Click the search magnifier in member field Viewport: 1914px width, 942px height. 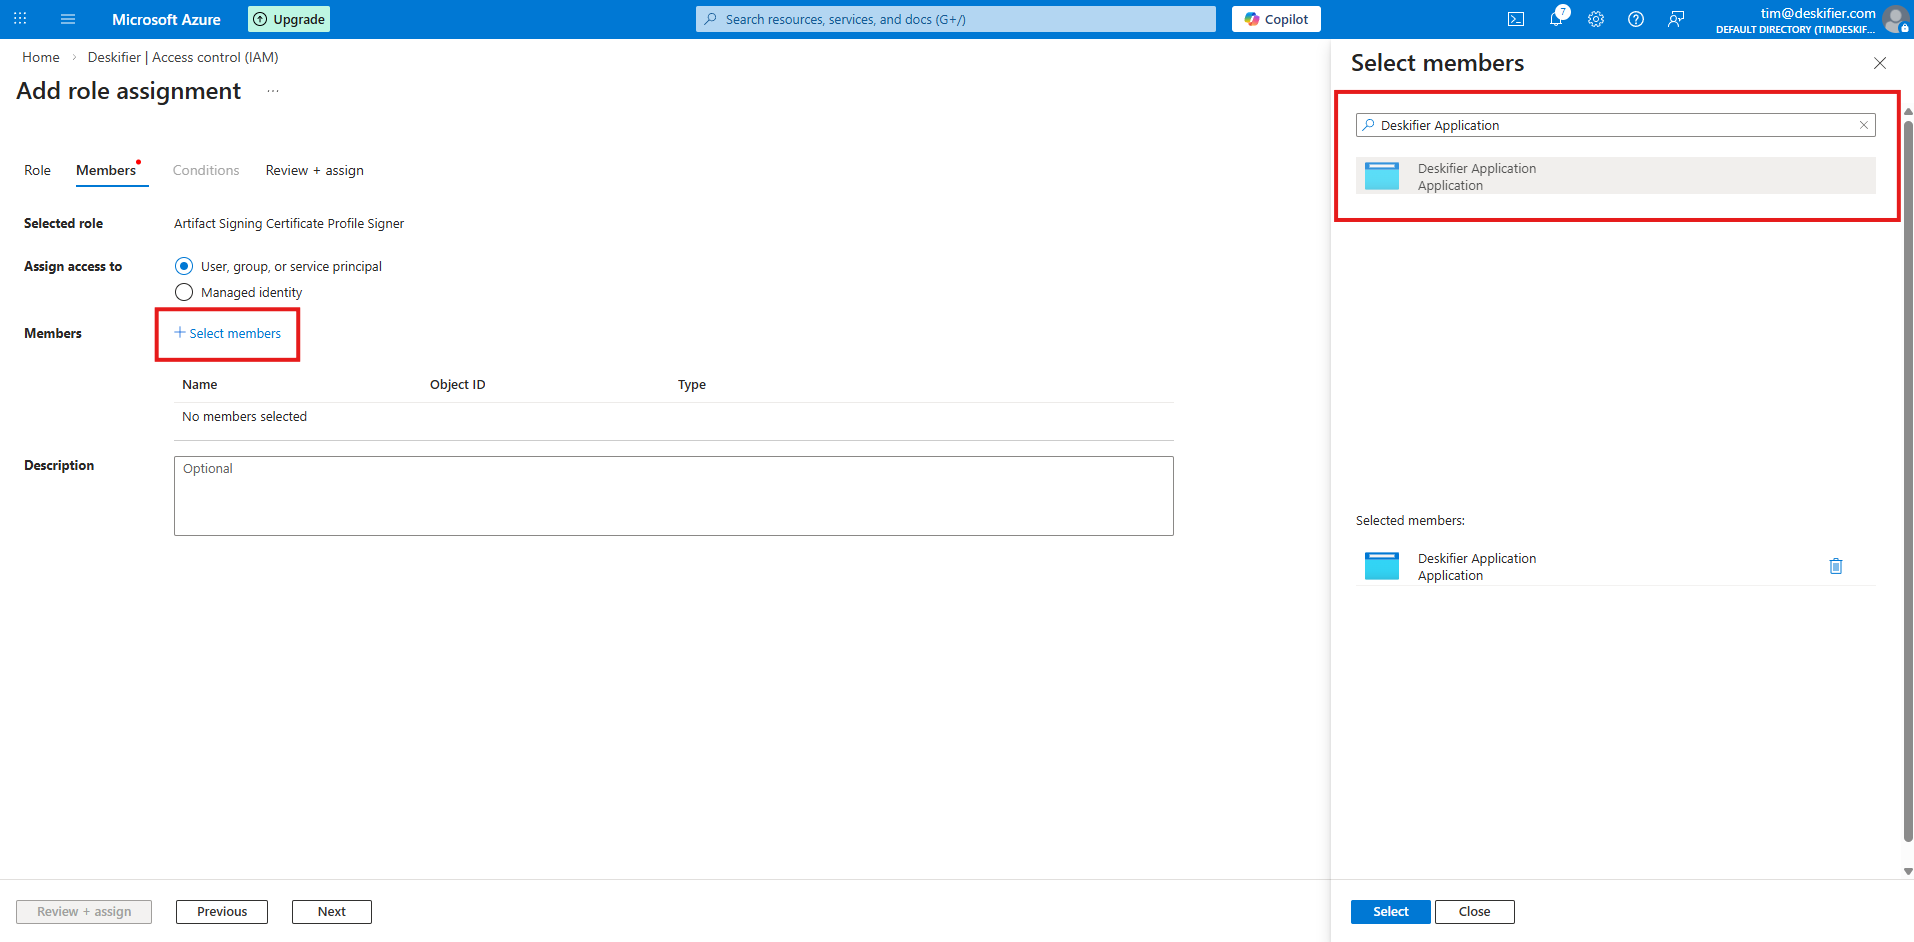tap(1368, 125)
